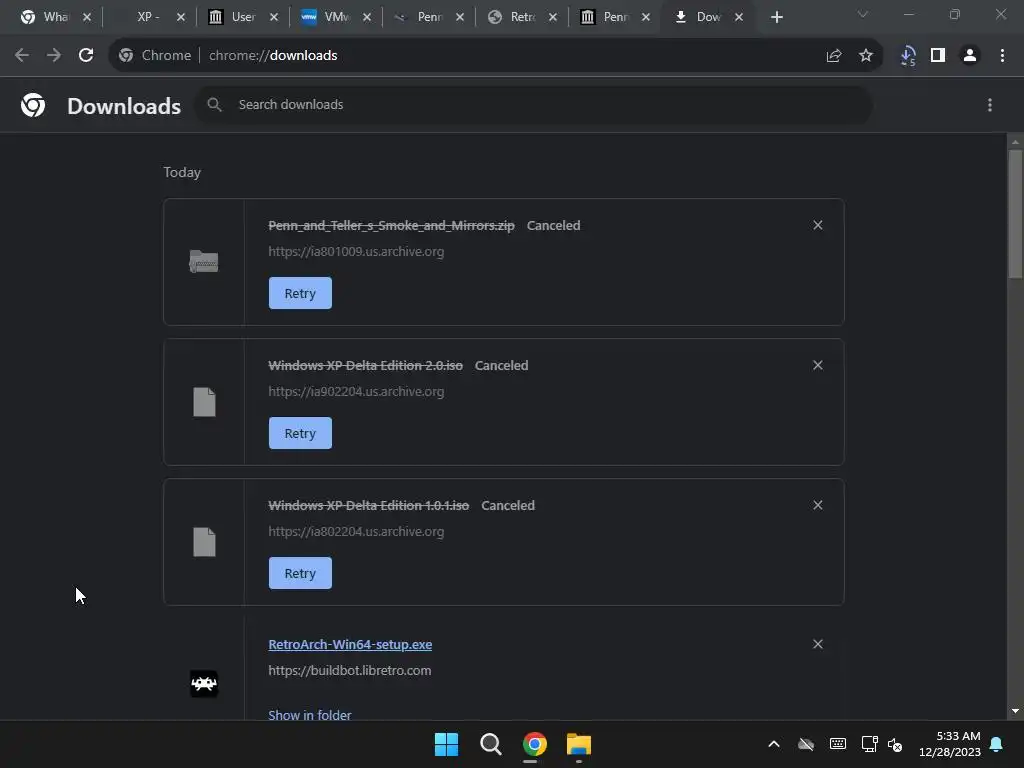Open File Explorer from the taskbar

click(579, 744)
